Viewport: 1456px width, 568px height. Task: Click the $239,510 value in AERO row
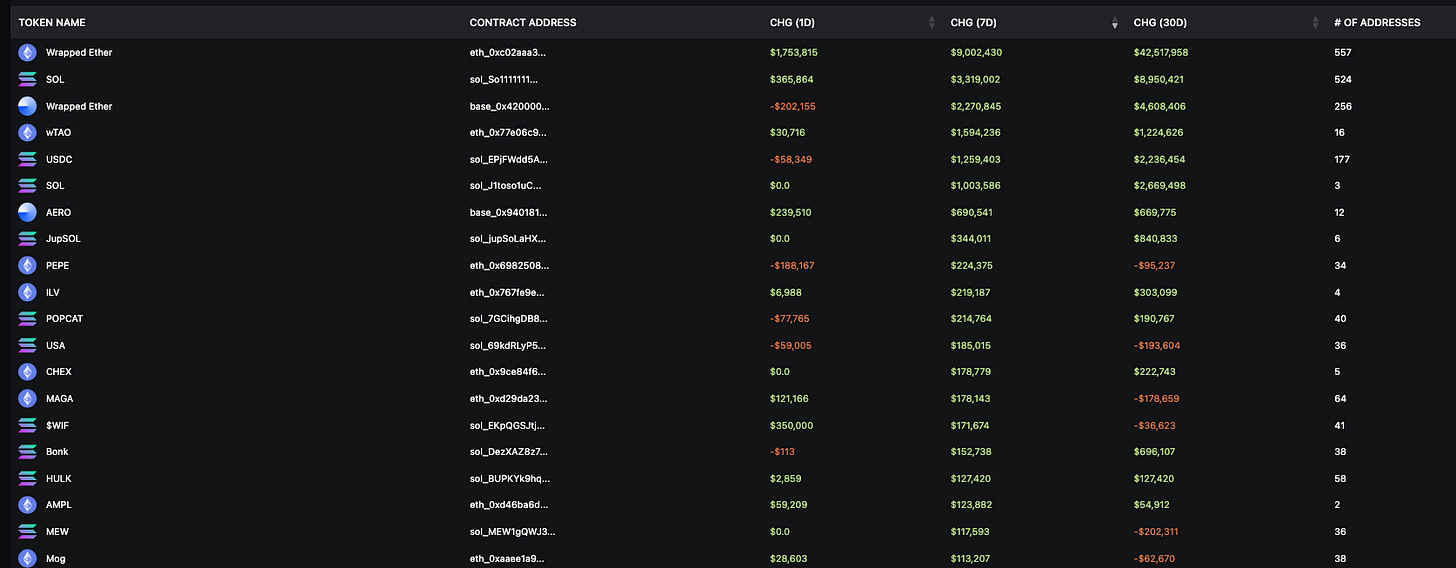[x=790, y=212]
